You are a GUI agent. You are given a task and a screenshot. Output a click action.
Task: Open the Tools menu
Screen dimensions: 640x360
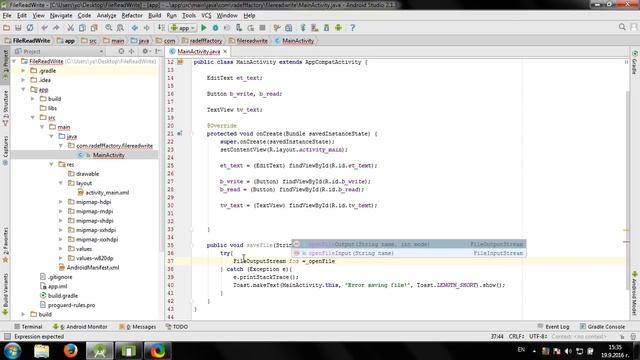point(189,16)
